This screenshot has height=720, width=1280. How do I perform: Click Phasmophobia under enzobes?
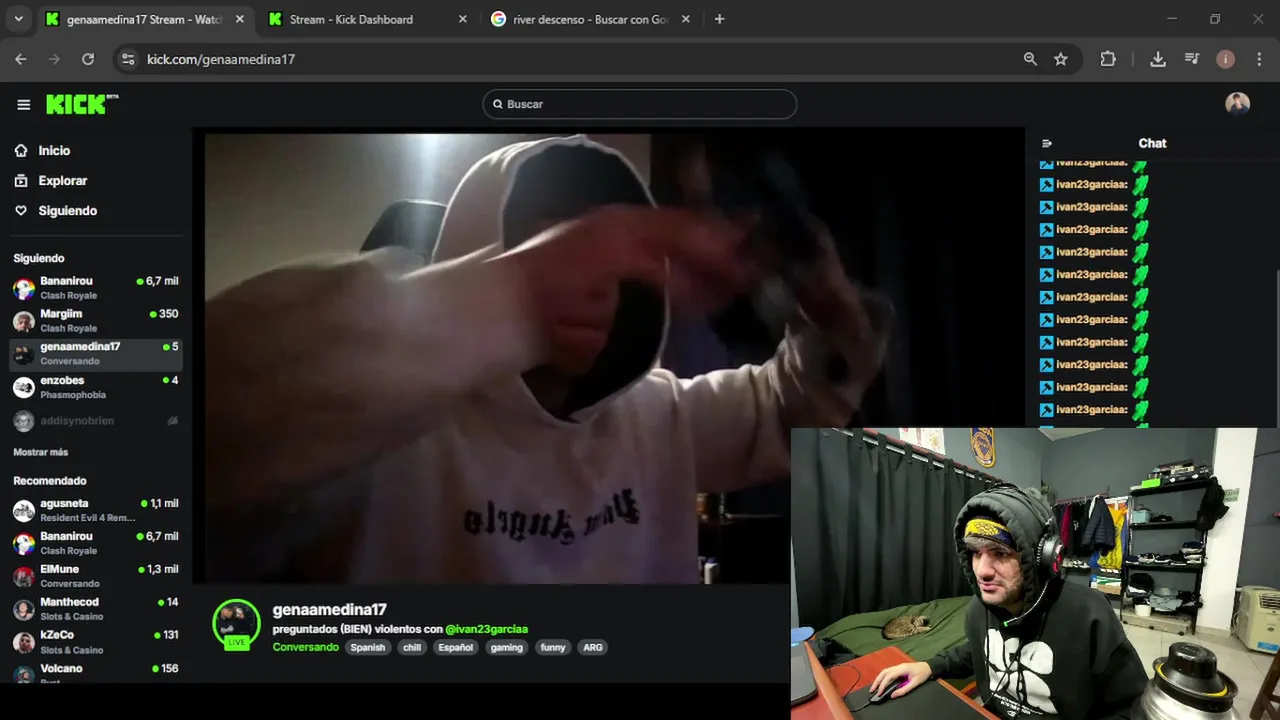point(73,395)
